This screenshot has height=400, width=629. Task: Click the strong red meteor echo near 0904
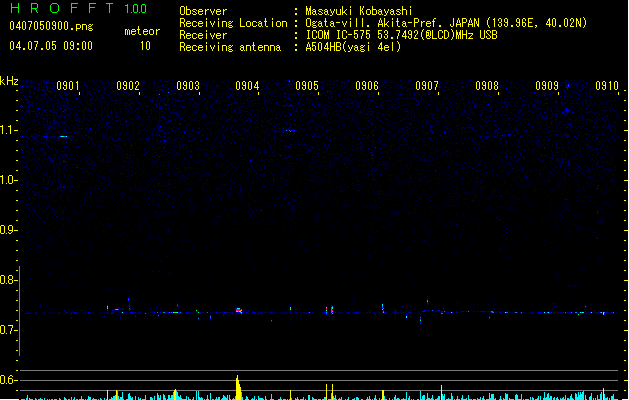pyautogui.click(x=239, y=310)
